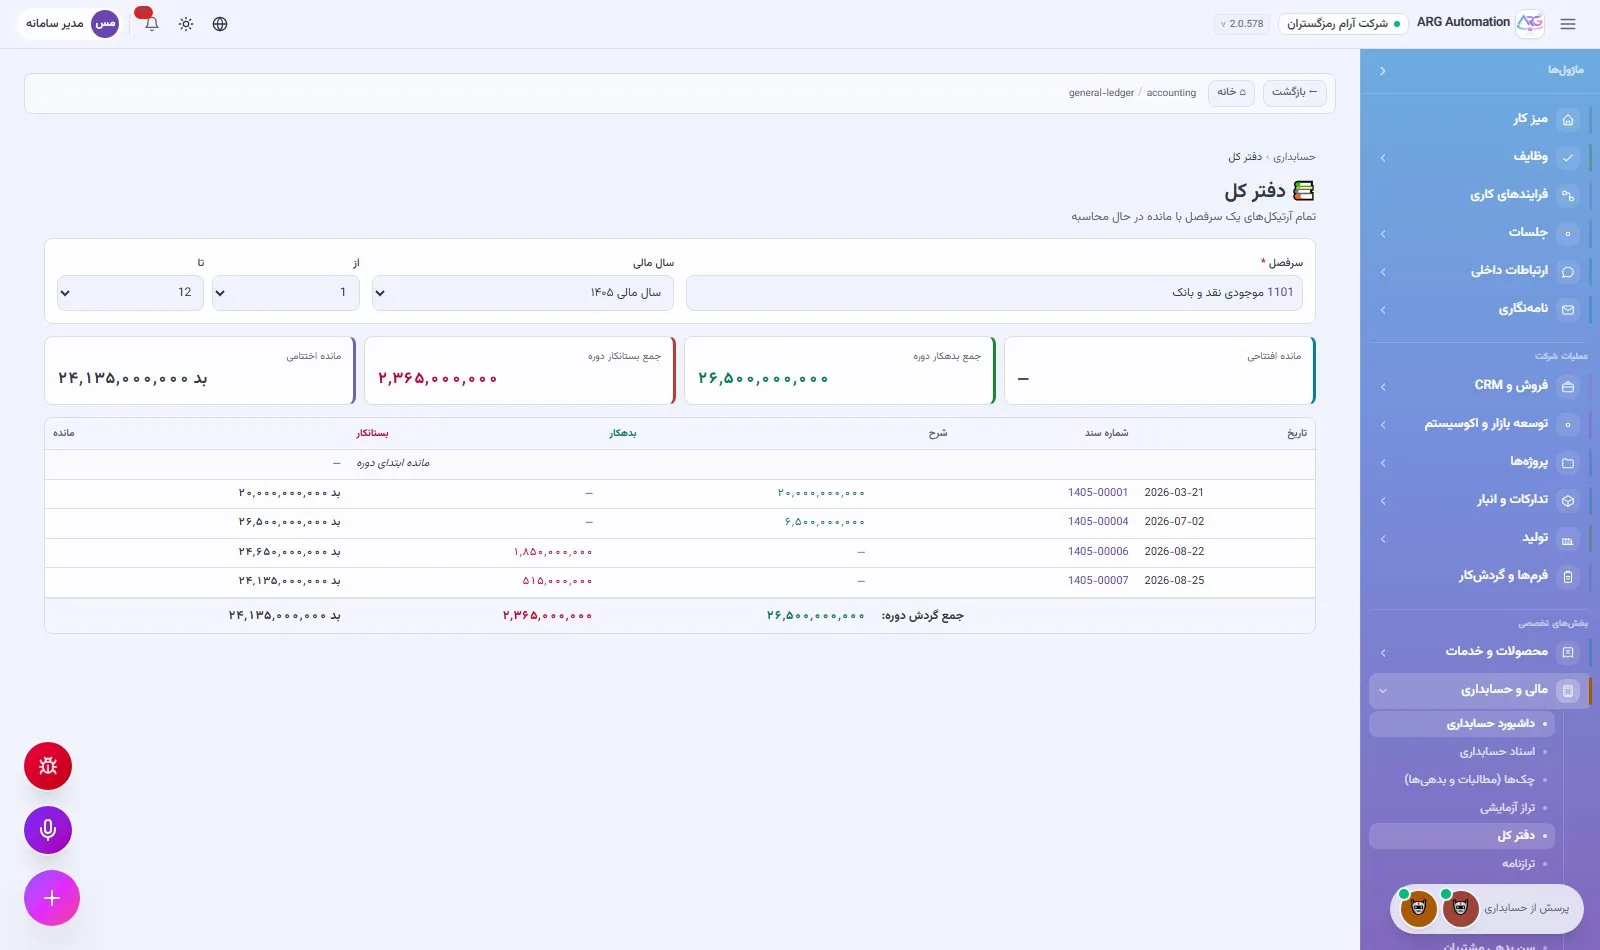Open پروژه‌ها folder icon in sidebar
The height and width of the screenshot is (950, 1600).
tap(1567, 463)
